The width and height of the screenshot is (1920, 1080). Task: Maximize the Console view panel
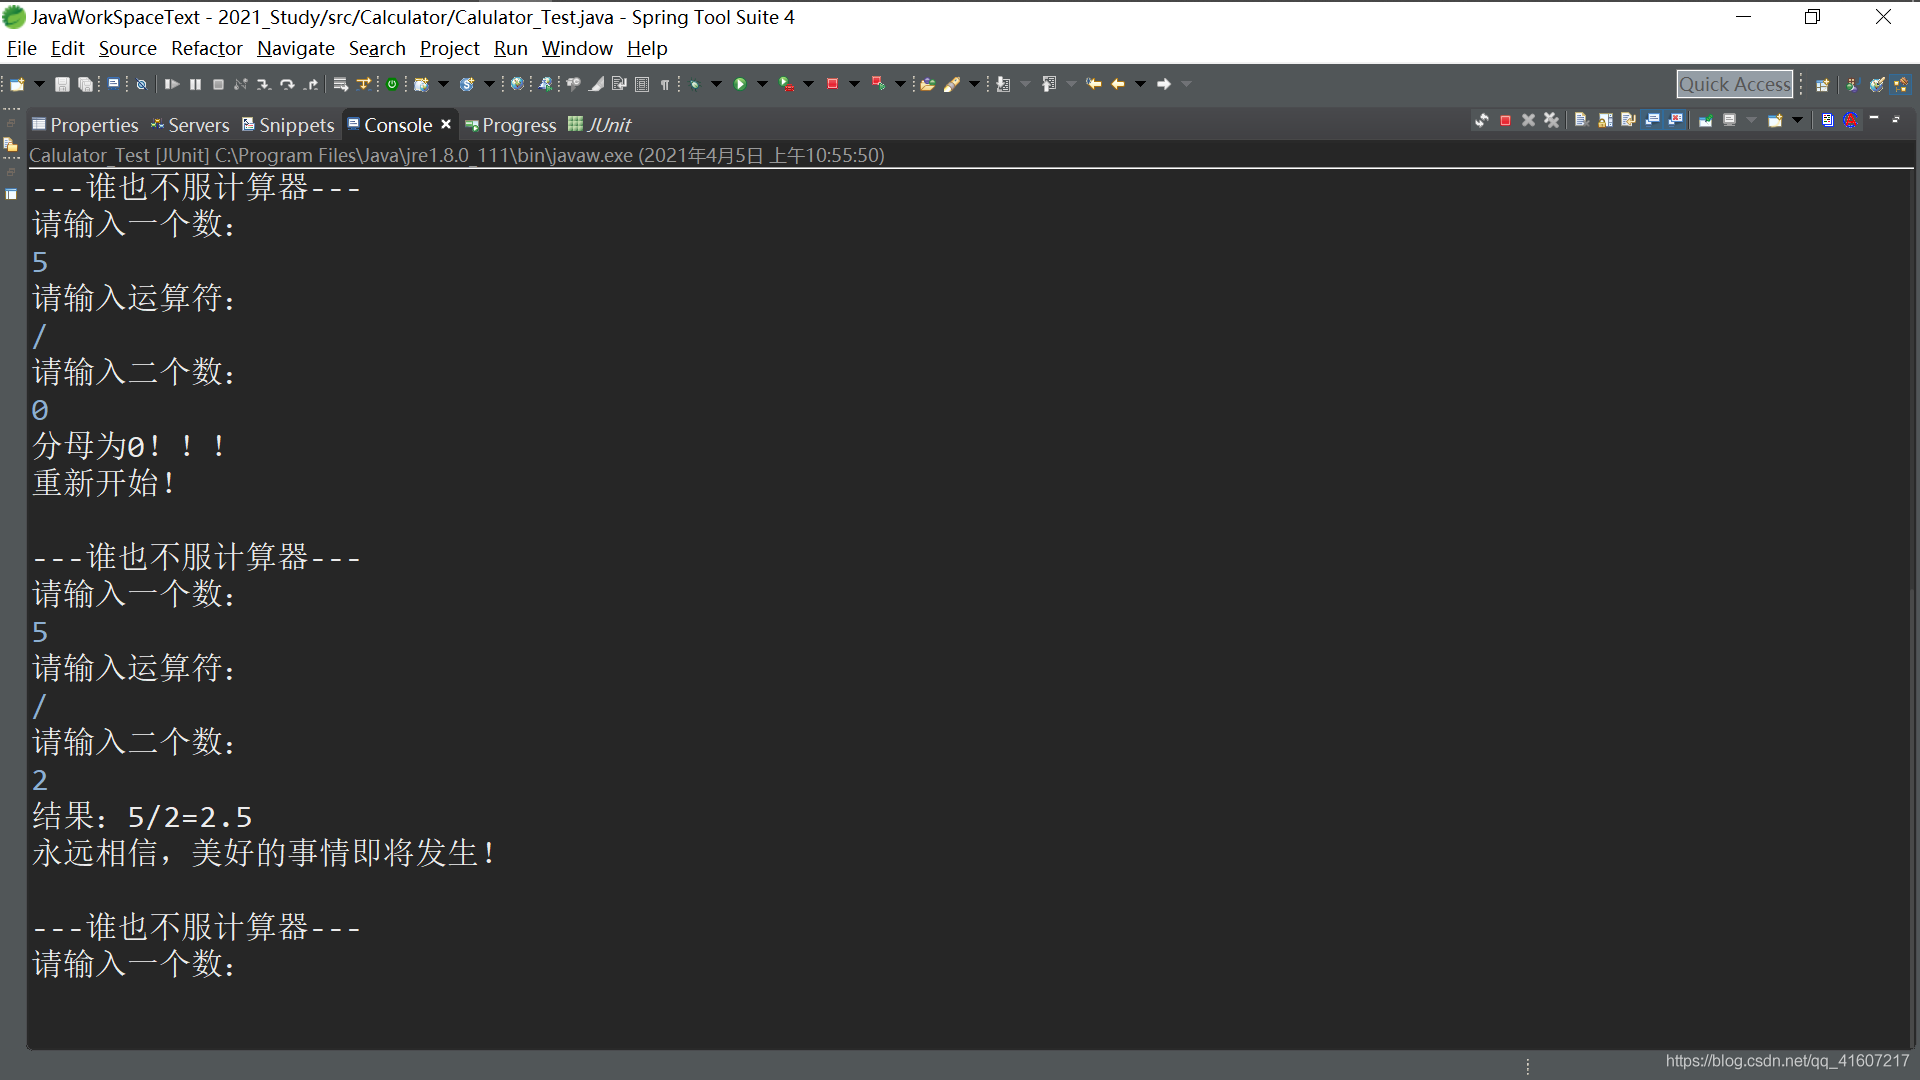(x=1896, y=119)
